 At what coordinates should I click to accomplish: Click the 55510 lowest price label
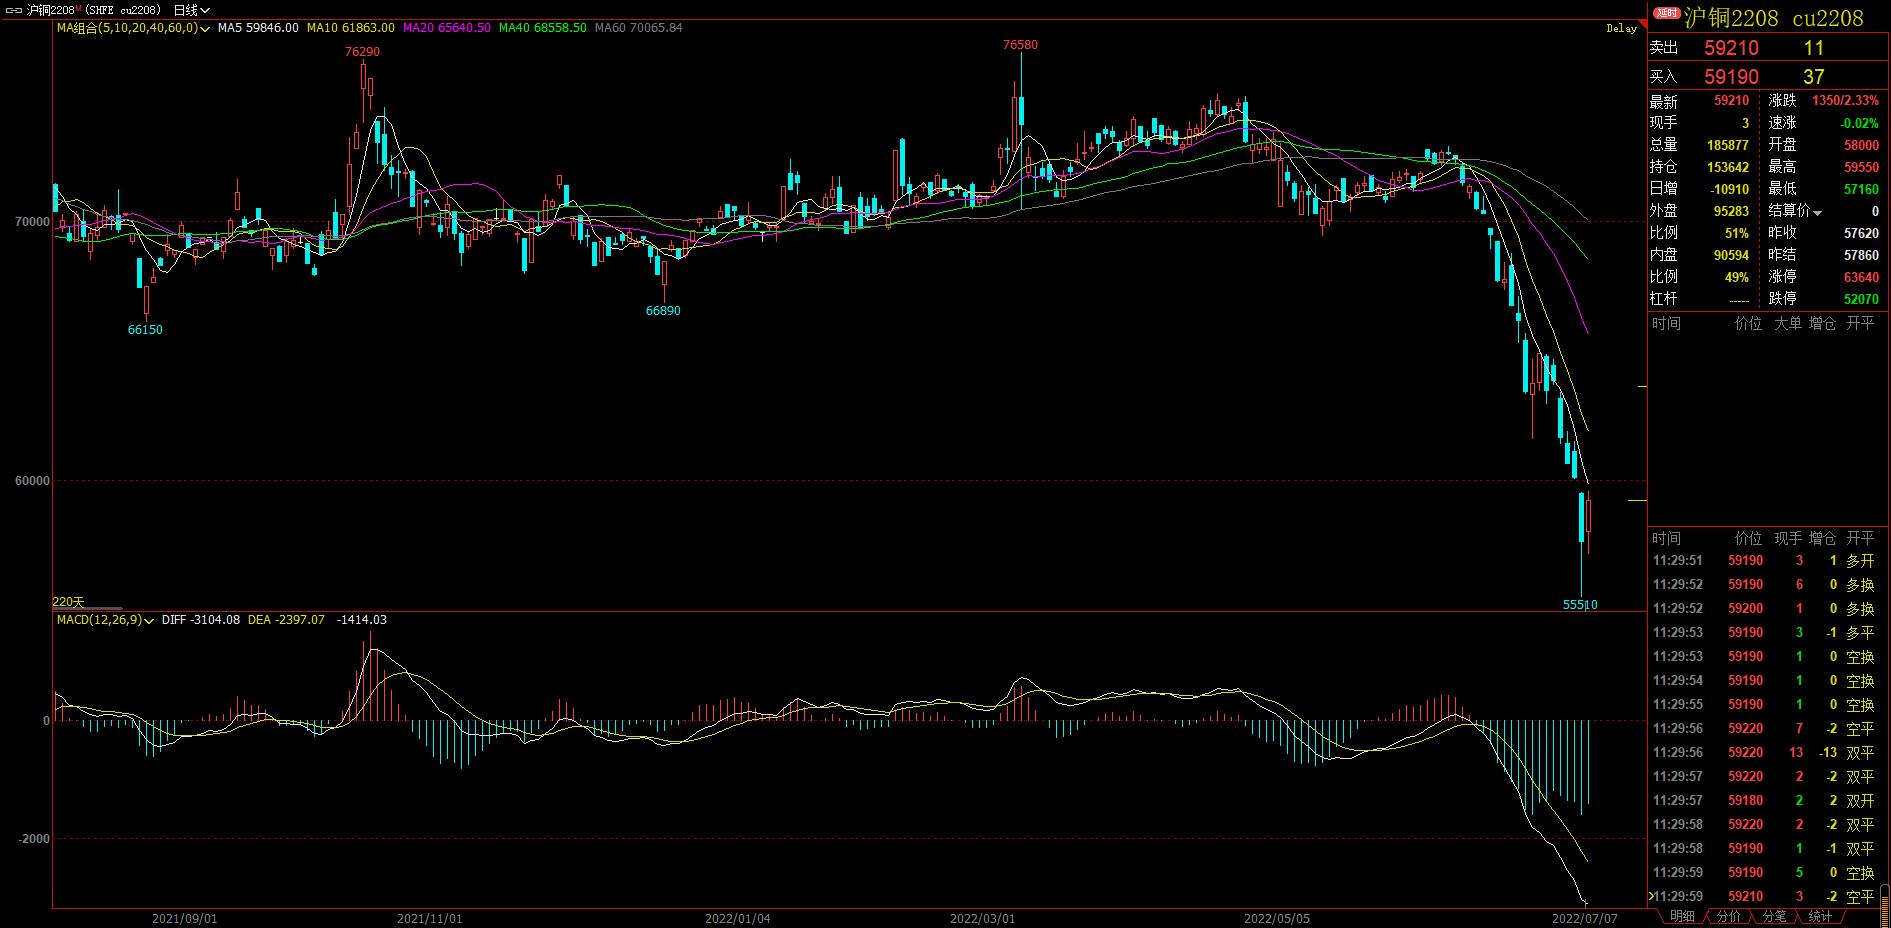click(1580, 604)
